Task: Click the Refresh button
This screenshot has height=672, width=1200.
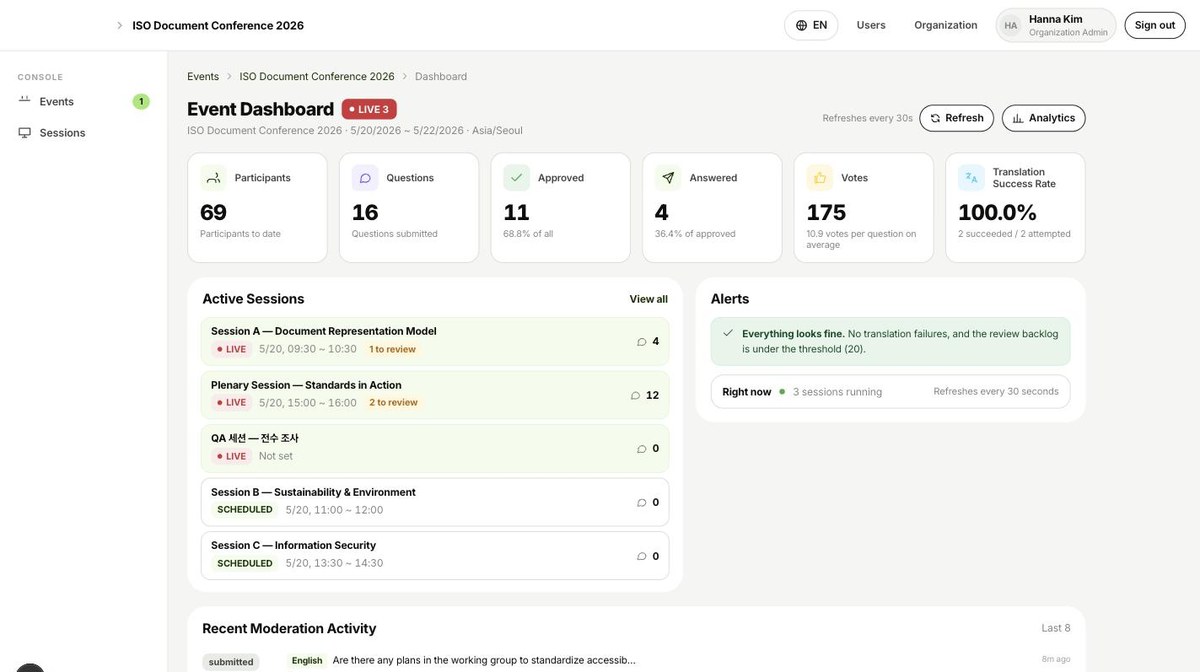Action: pyautogui.click(x=957, y=118)
